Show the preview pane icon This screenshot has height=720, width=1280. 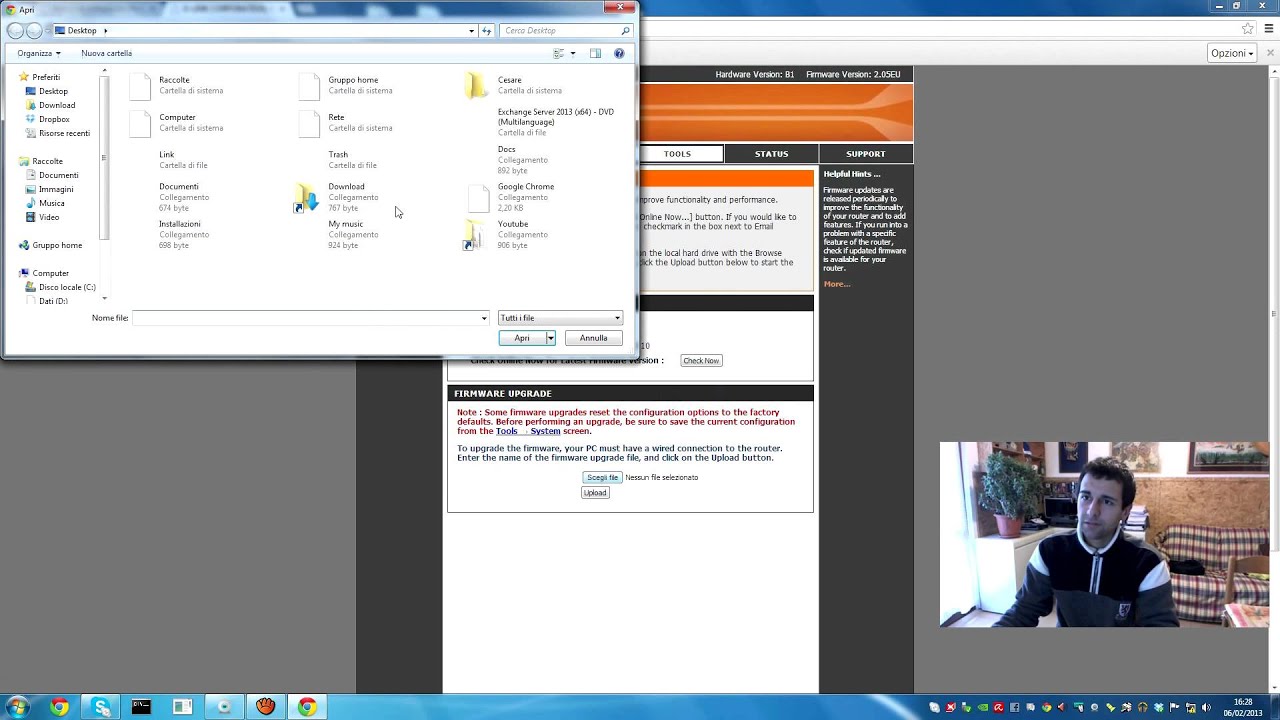click(595, 53)
